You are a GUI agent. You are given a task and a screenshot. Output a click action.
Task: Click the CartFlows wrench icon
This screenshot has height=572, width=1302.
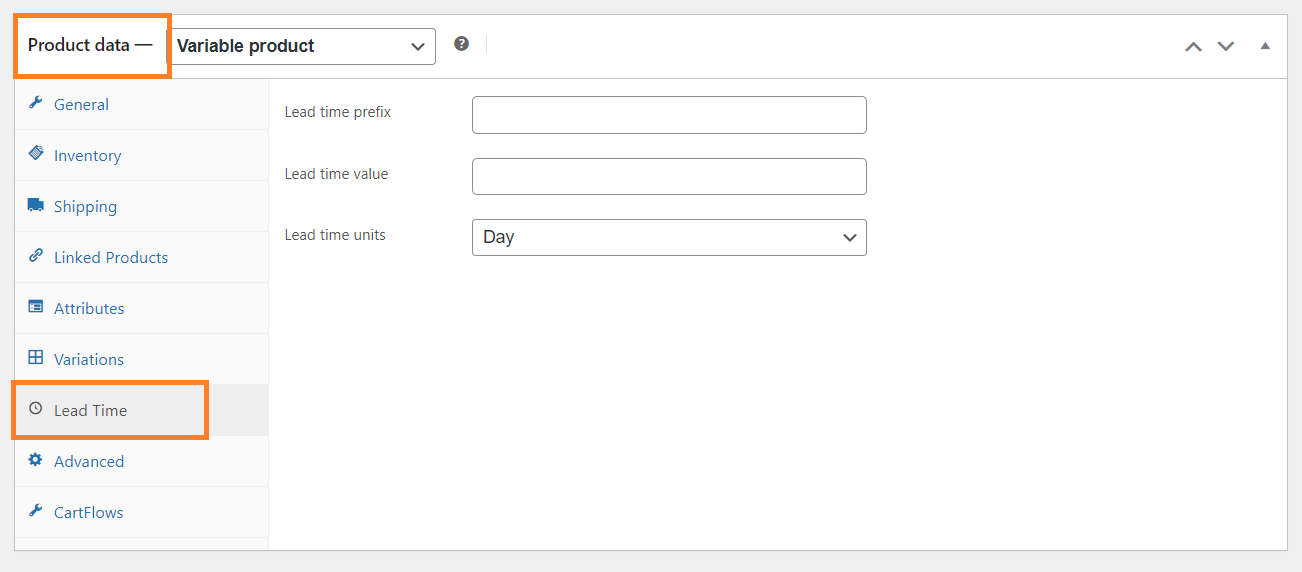pyautogui.click(x=36, y=511)
